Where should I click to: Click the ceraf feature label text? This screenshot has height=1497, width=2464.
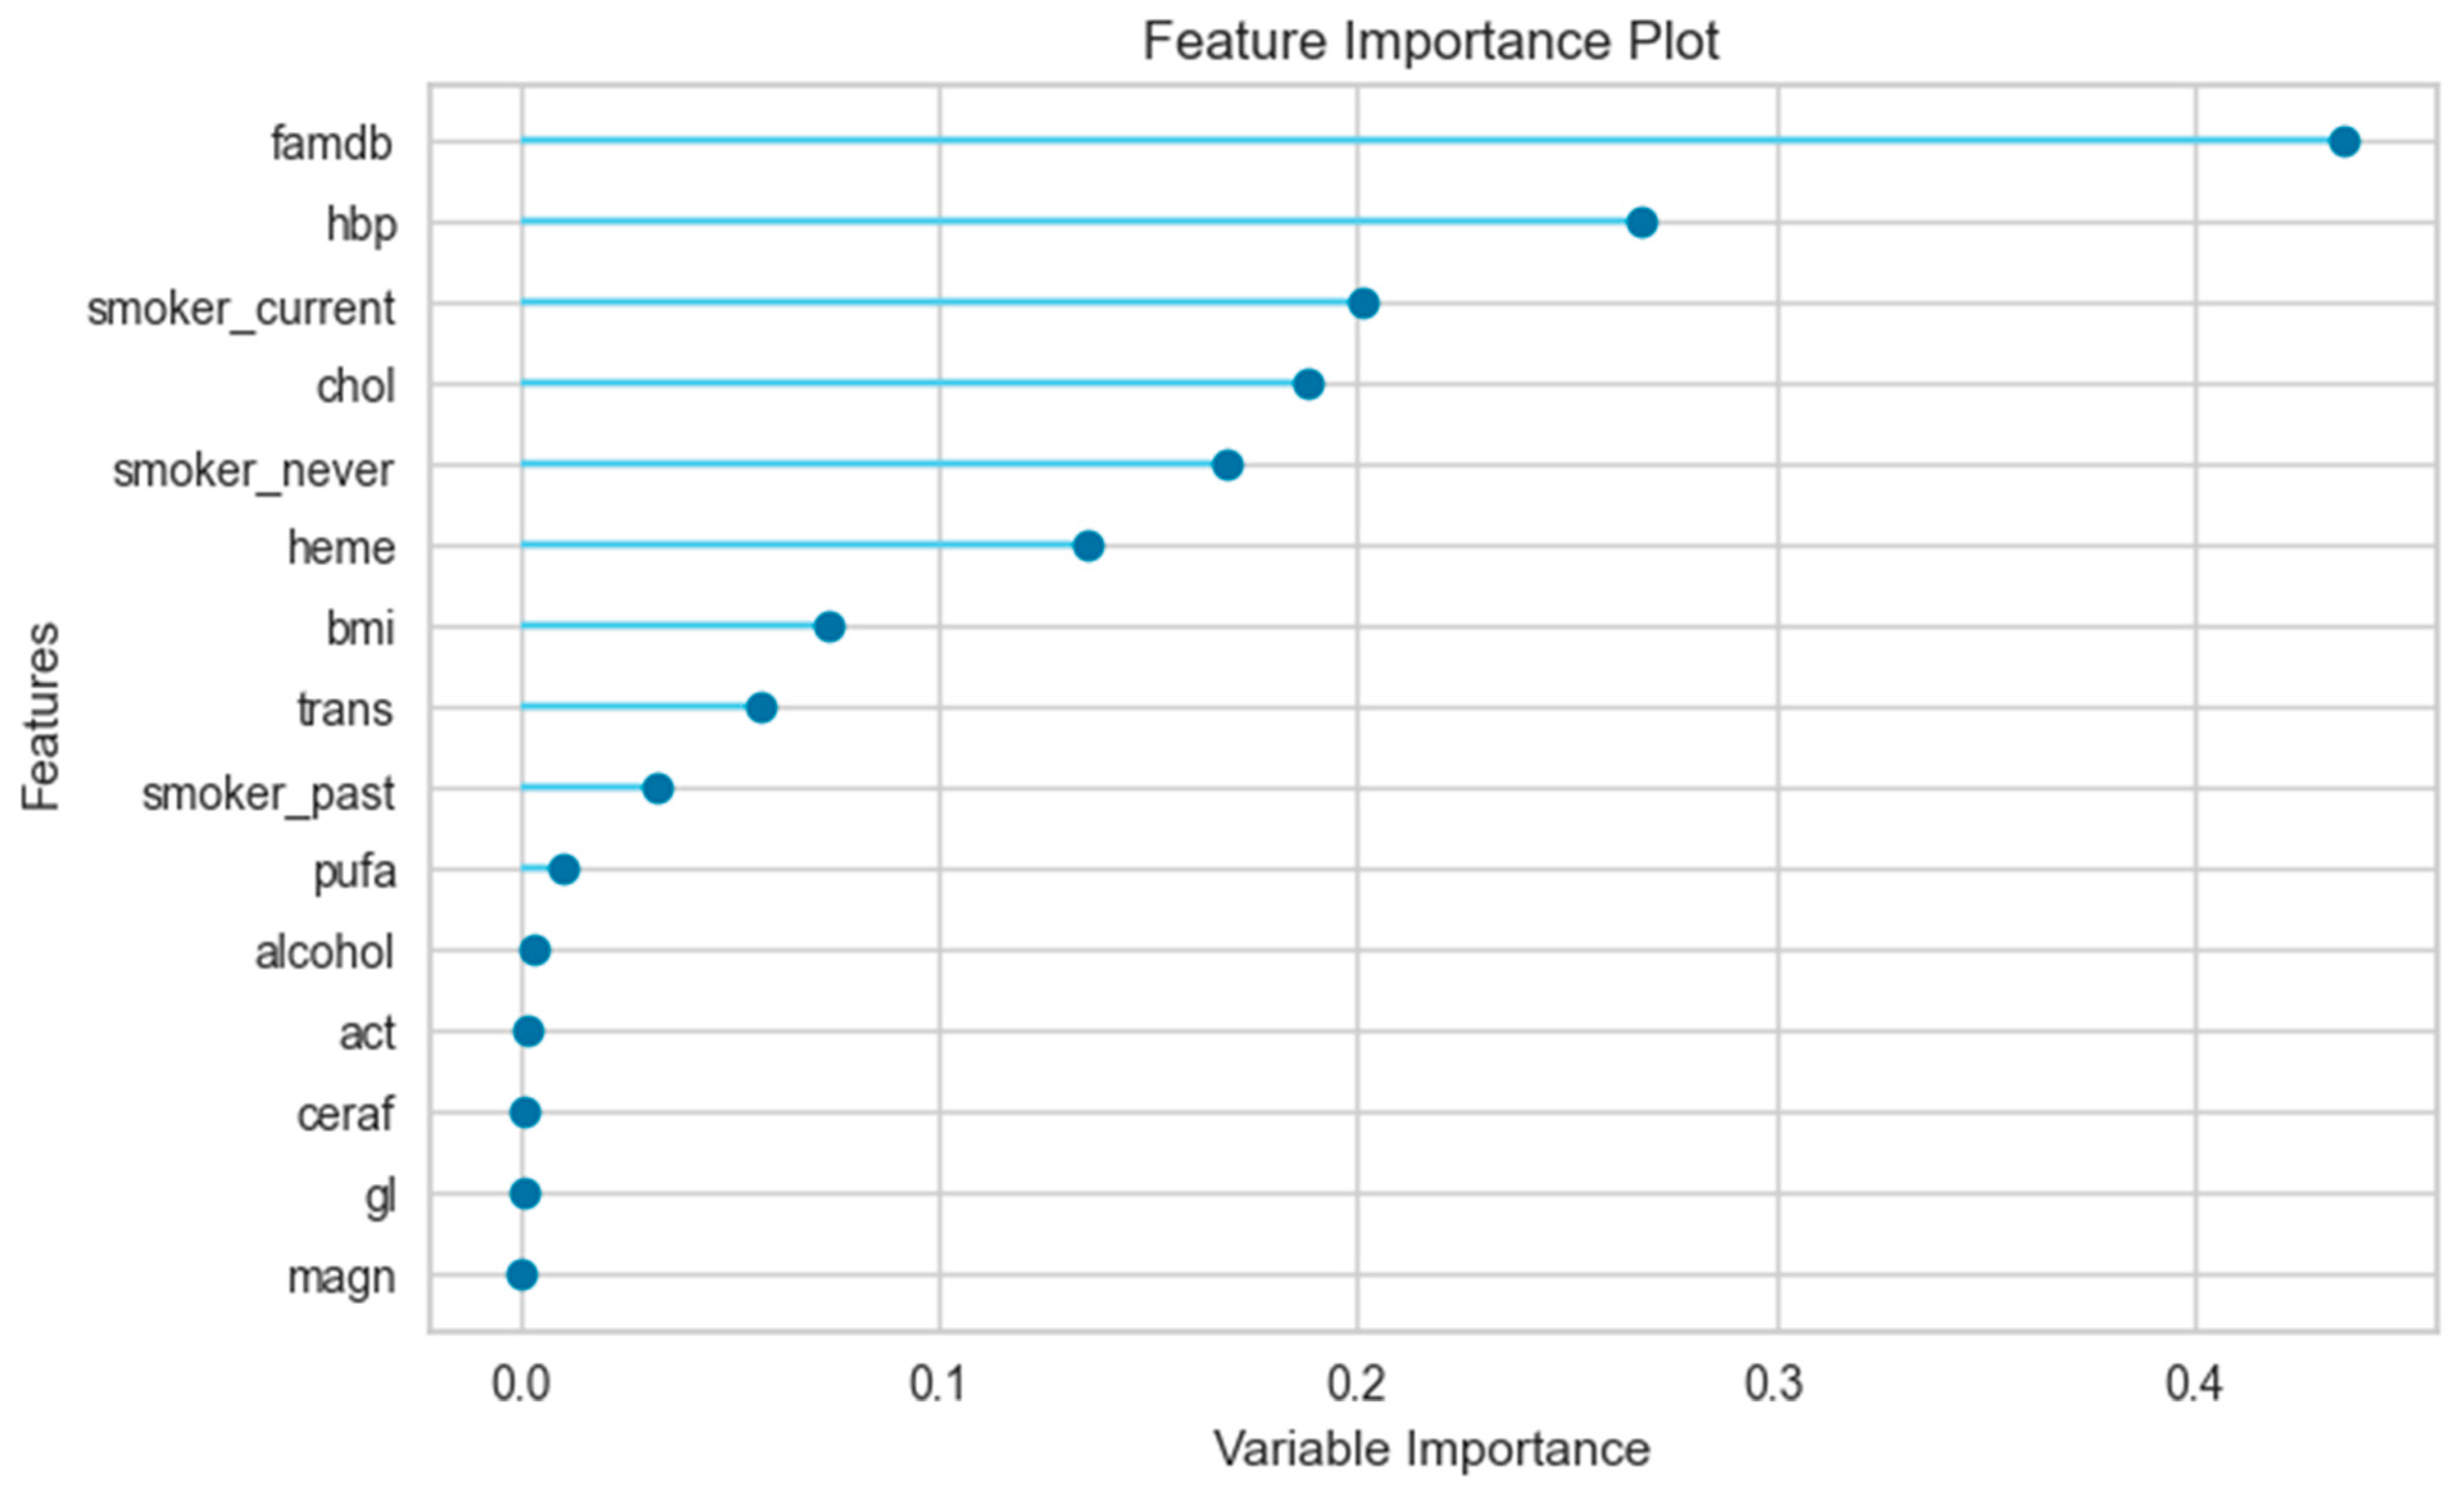[345, 1114]
